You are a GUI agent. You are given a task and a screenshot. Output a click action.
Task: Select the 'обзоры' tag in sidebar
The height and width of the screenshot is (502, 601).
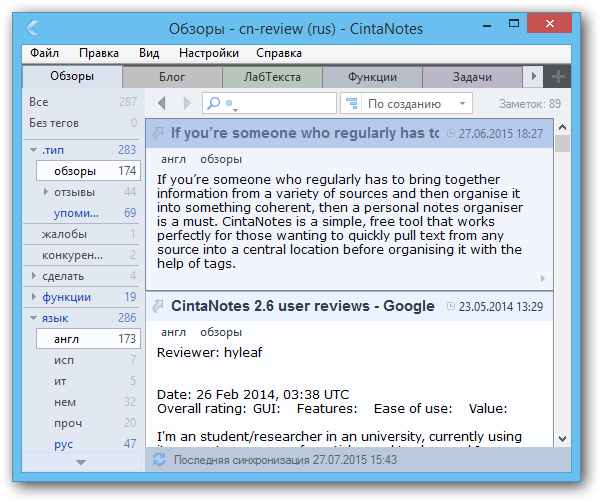(88, 171)
